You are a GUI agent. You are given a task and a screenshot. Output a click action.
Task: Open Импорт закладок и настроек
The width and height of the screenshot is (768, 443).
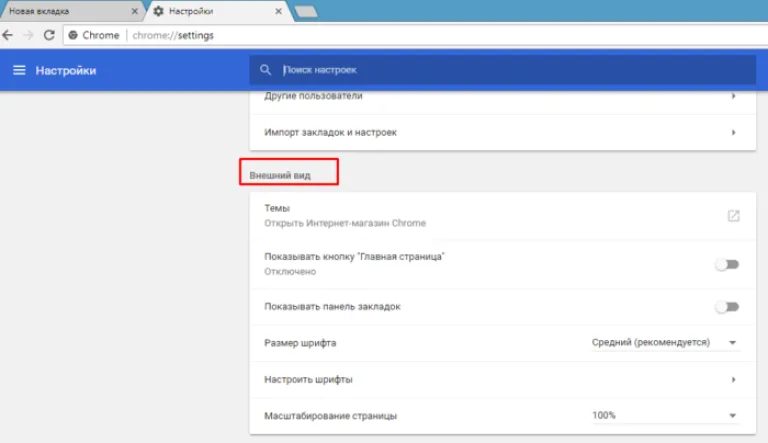(503, 132)
